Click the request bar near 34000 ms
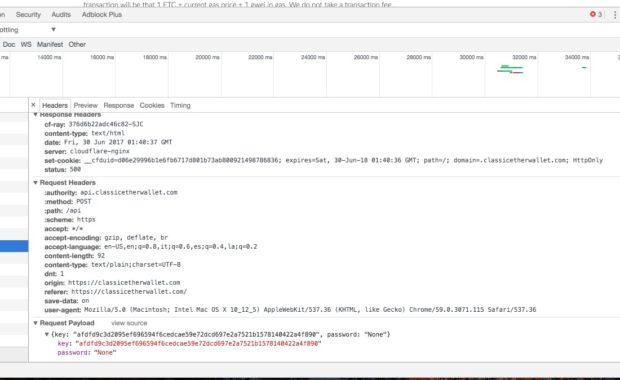 584,68
